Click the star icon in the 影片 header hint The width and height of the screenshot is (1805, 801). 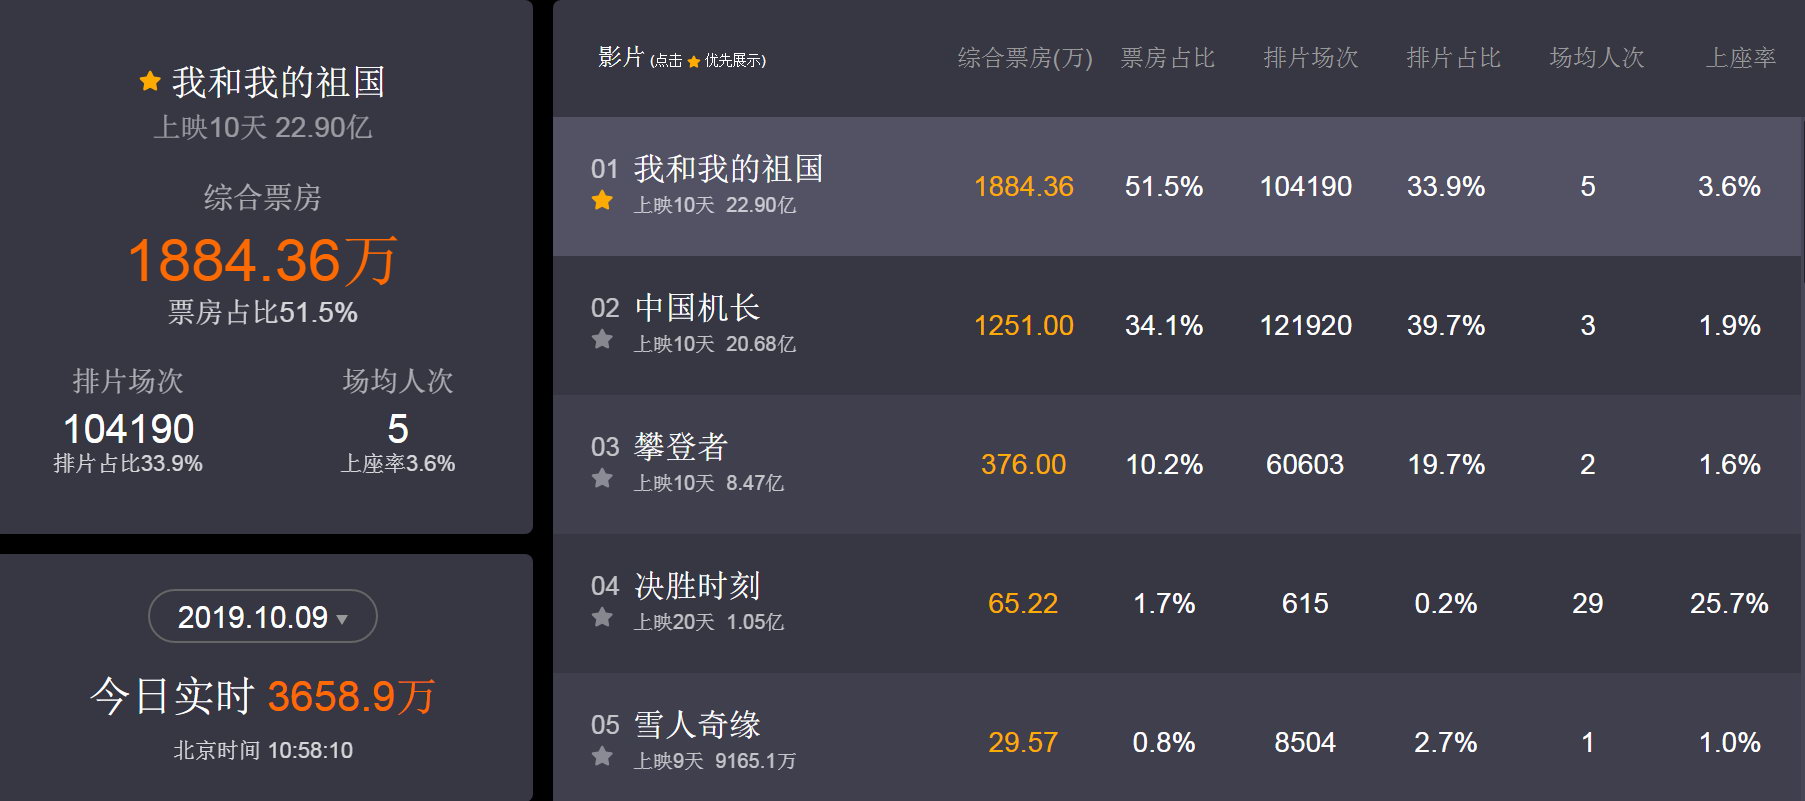(x=693, y=62)
